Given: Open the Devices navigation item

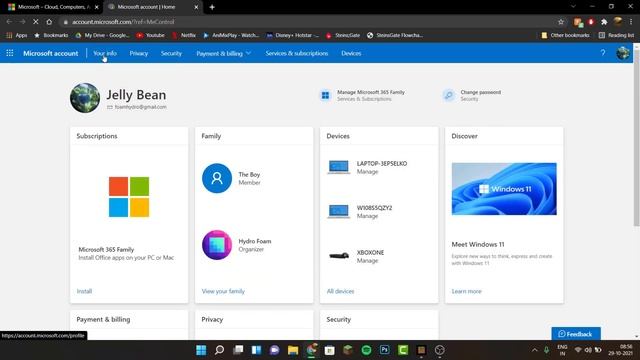Looking at the screenshot, I should pyautogui.click(x=351, y=53).
